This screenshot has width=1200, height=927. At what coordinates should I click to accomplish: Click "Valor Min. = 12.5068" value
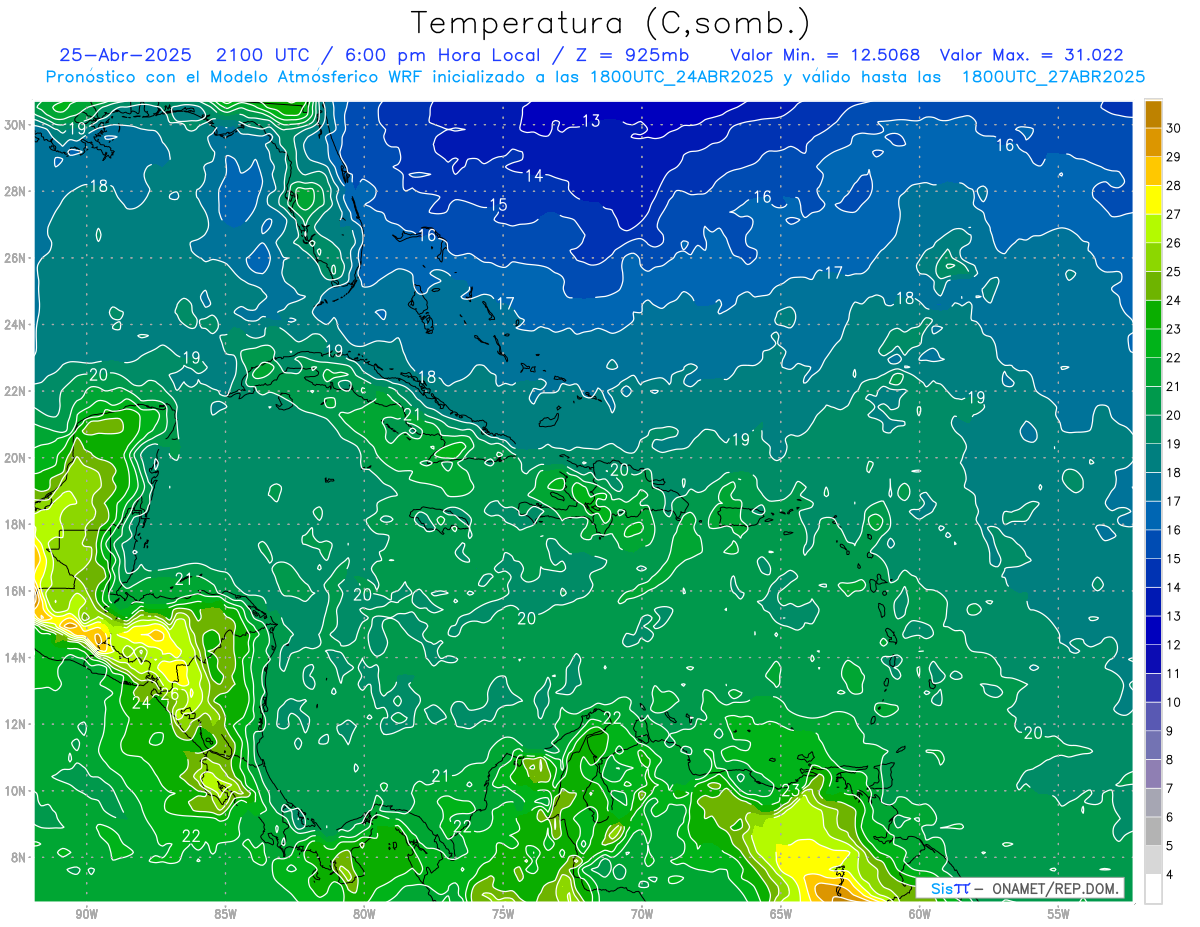pyautogui.click(x=825, y=55)
